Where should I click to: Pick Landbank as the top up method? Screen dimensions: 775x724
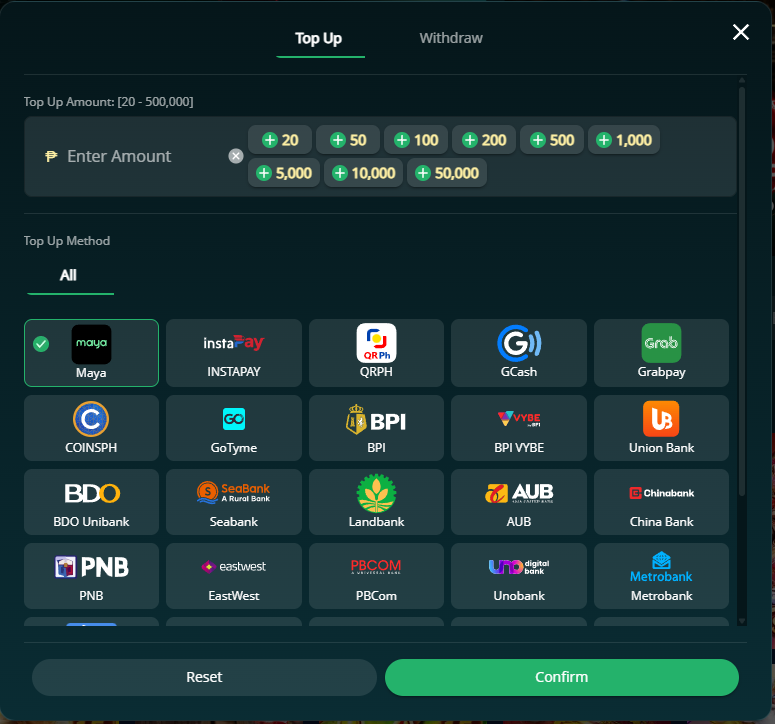click(376, 502)
